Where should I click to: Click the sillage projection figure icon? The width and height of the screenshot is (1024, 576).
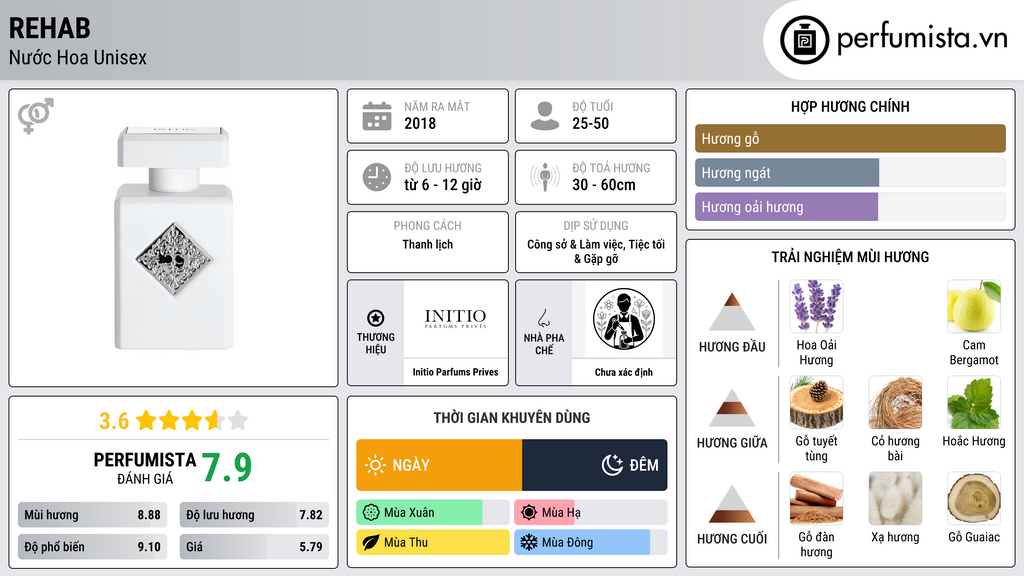click(x=545, y=177)
